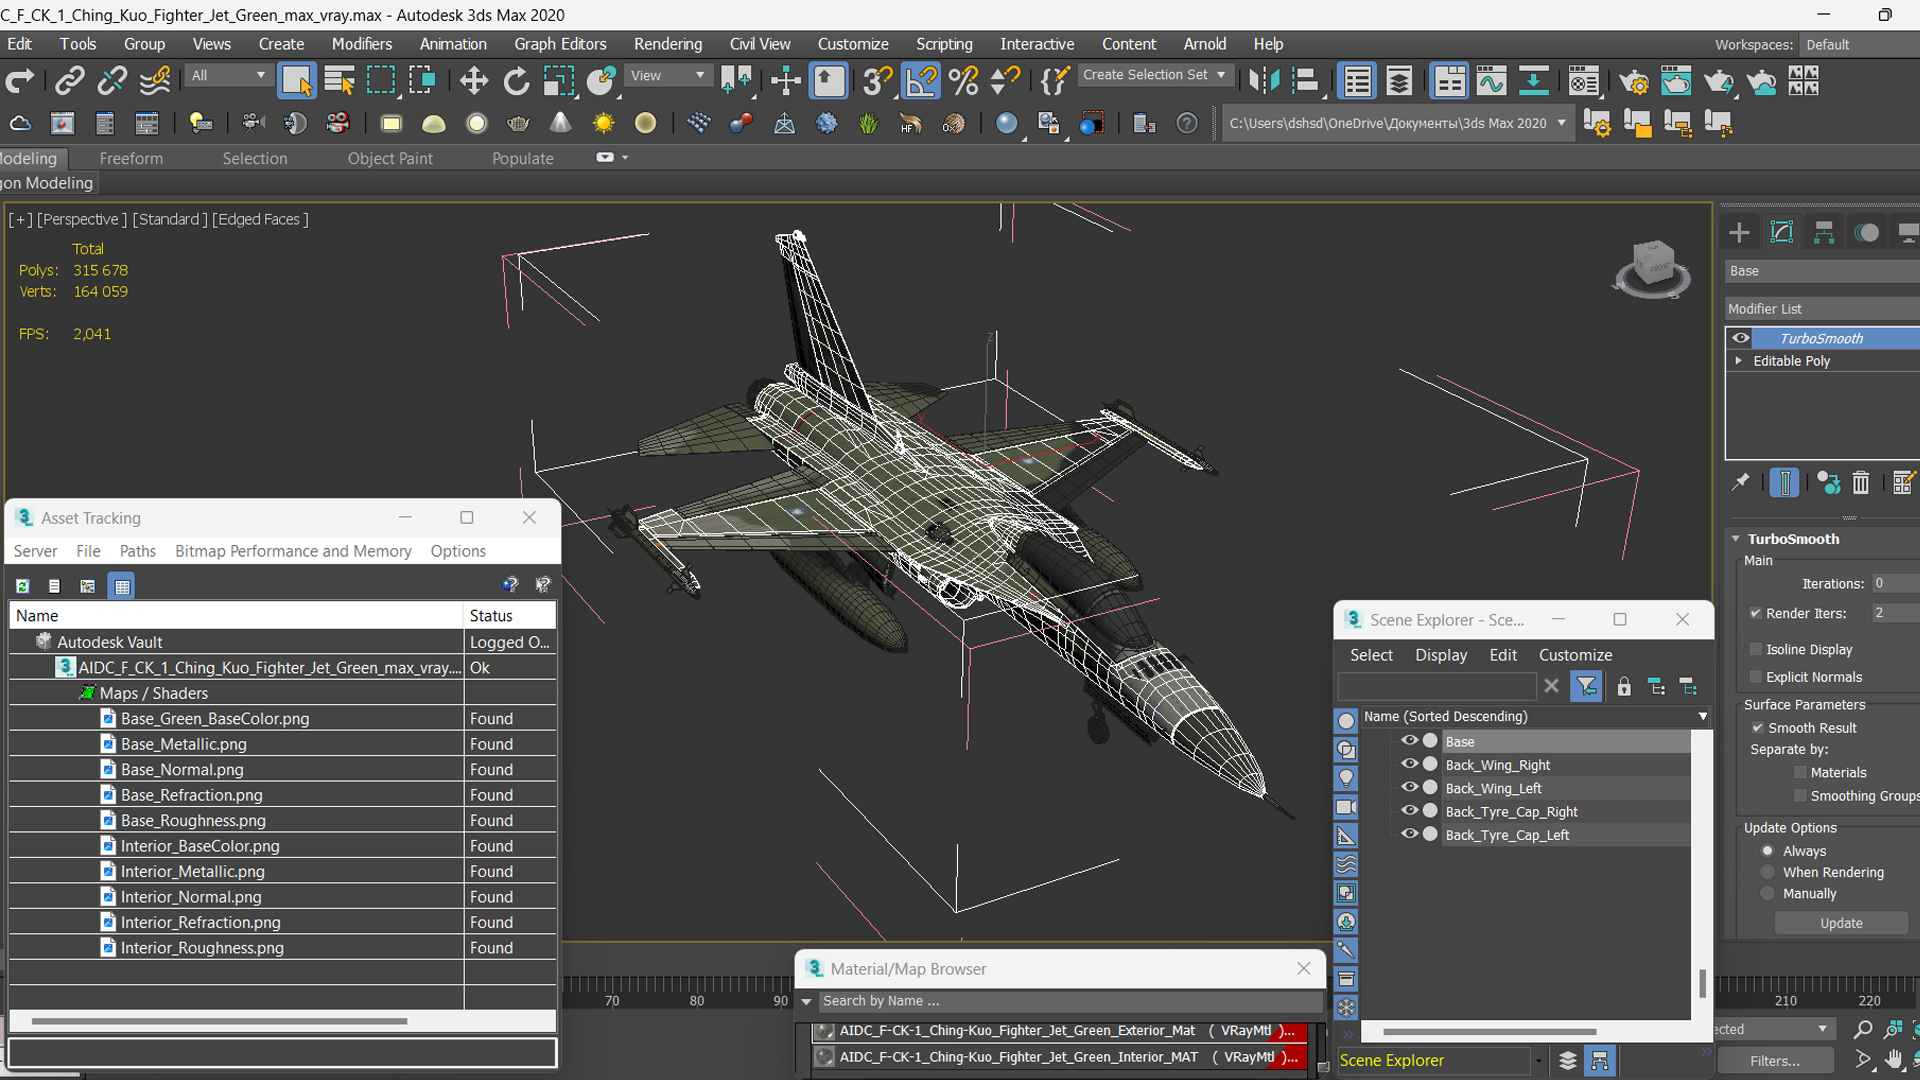Screen dimensions: 1920x1080
Task: Open the selection filter All dropdown
Action: 229,75
